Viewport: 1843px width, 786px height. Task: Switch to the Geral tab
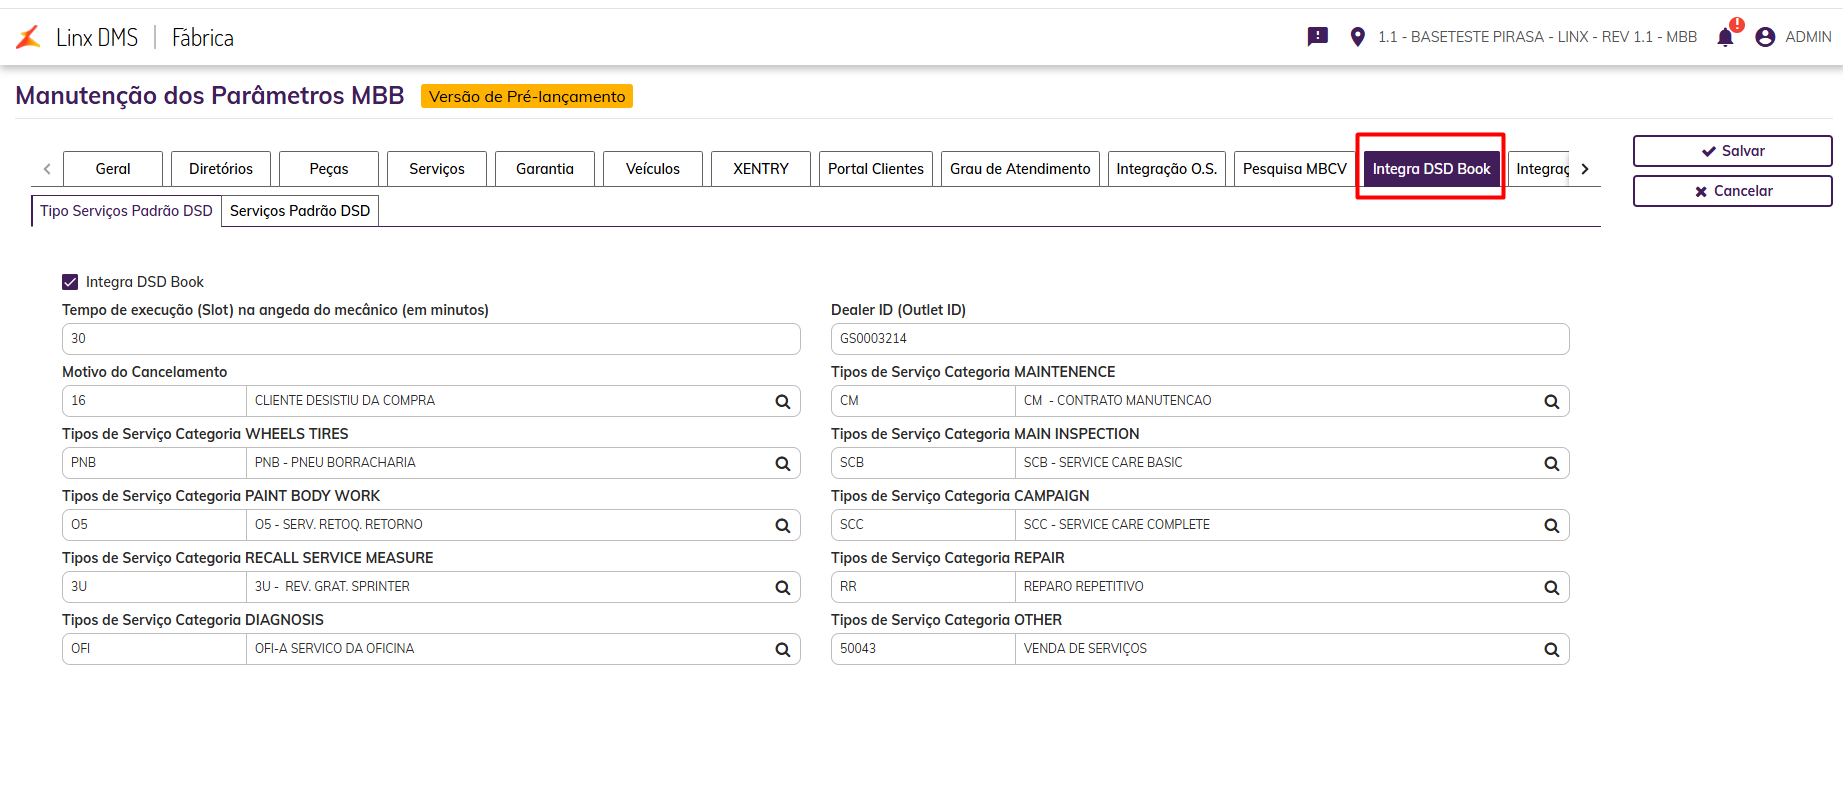(113, 169)
